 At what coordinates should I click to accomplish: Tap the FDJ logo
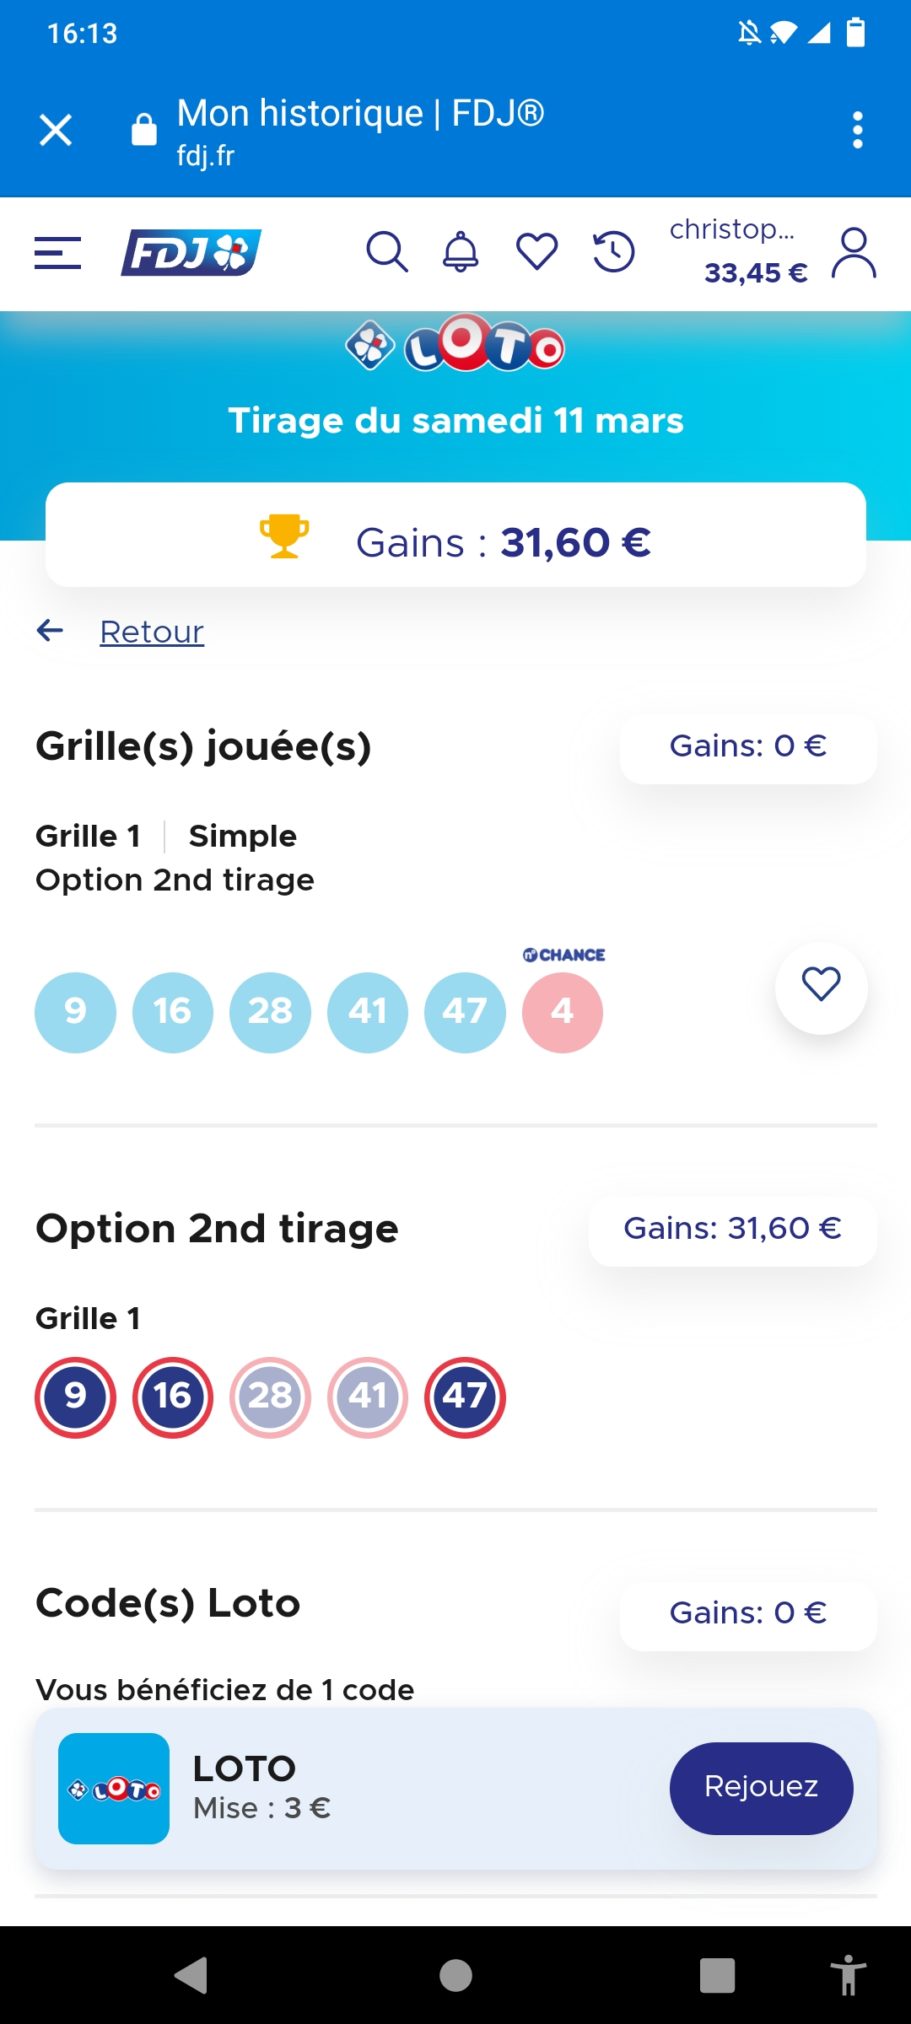coord(191,252)
